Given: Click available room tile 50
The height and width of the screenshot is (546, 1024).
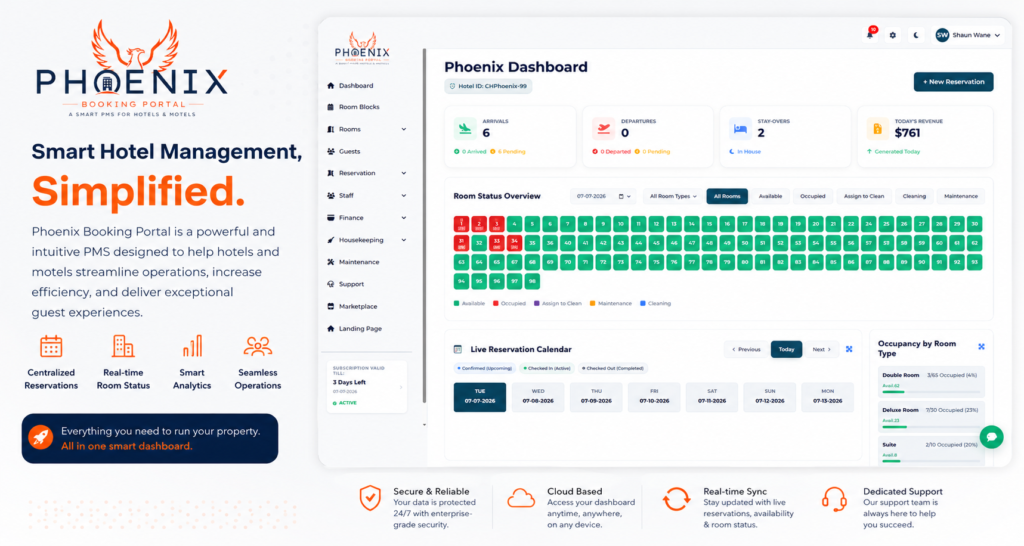Looking at the screenshot, I should coord(744,243).
